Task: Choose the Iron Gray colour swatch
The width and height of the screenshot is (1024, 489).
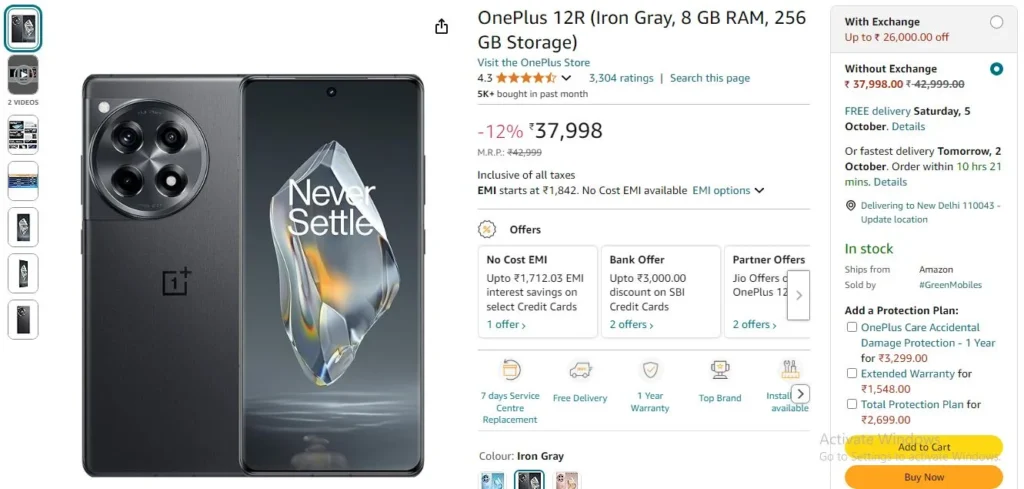Action: pos(528,481)
